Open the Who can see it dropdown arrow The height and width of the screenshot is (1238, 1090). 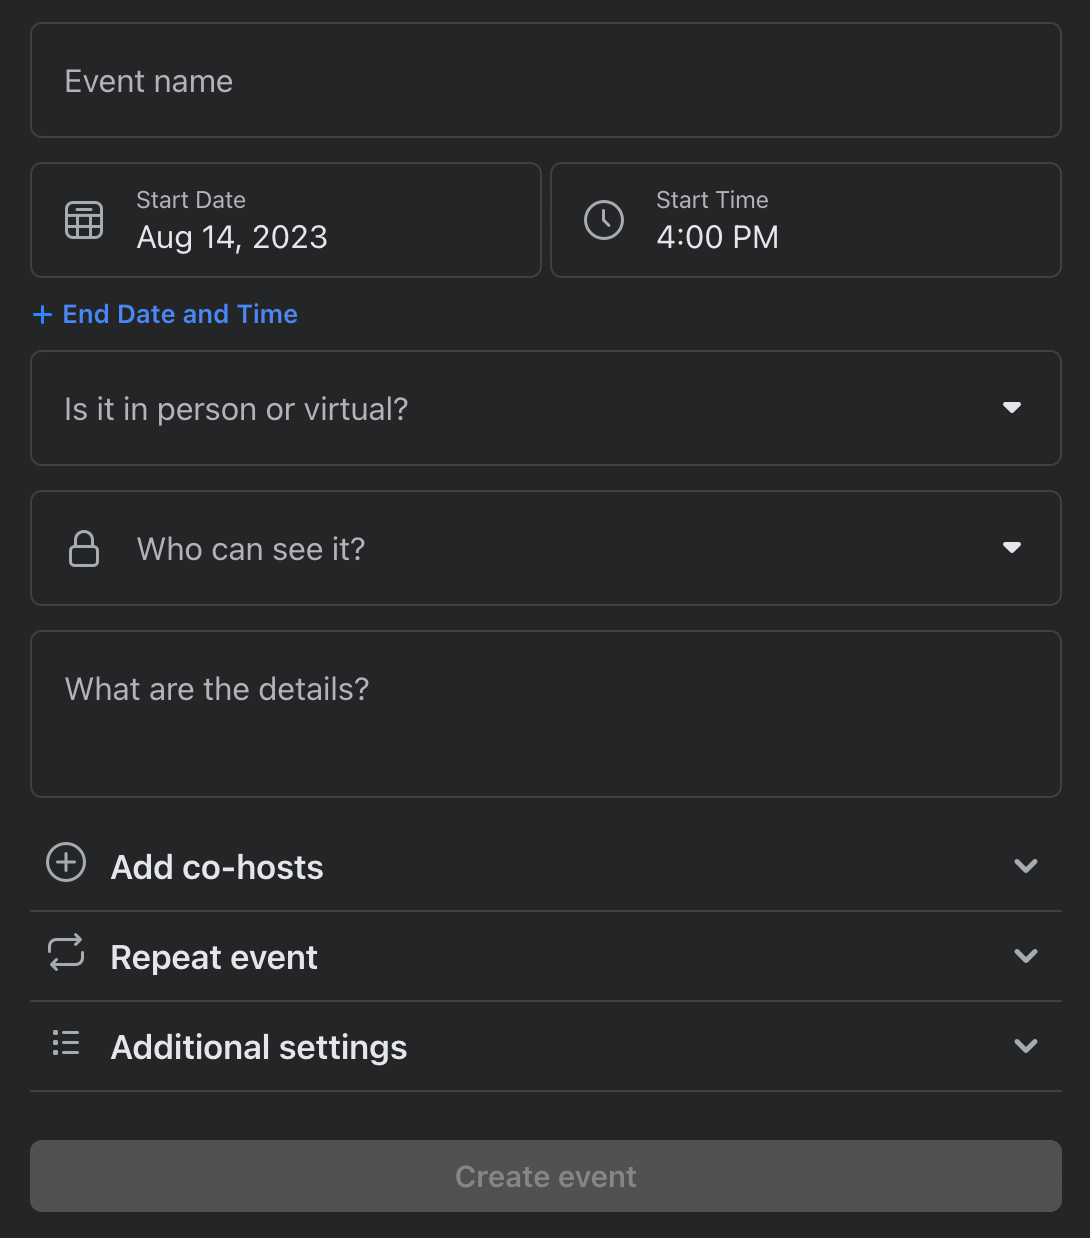(1012, 548)
